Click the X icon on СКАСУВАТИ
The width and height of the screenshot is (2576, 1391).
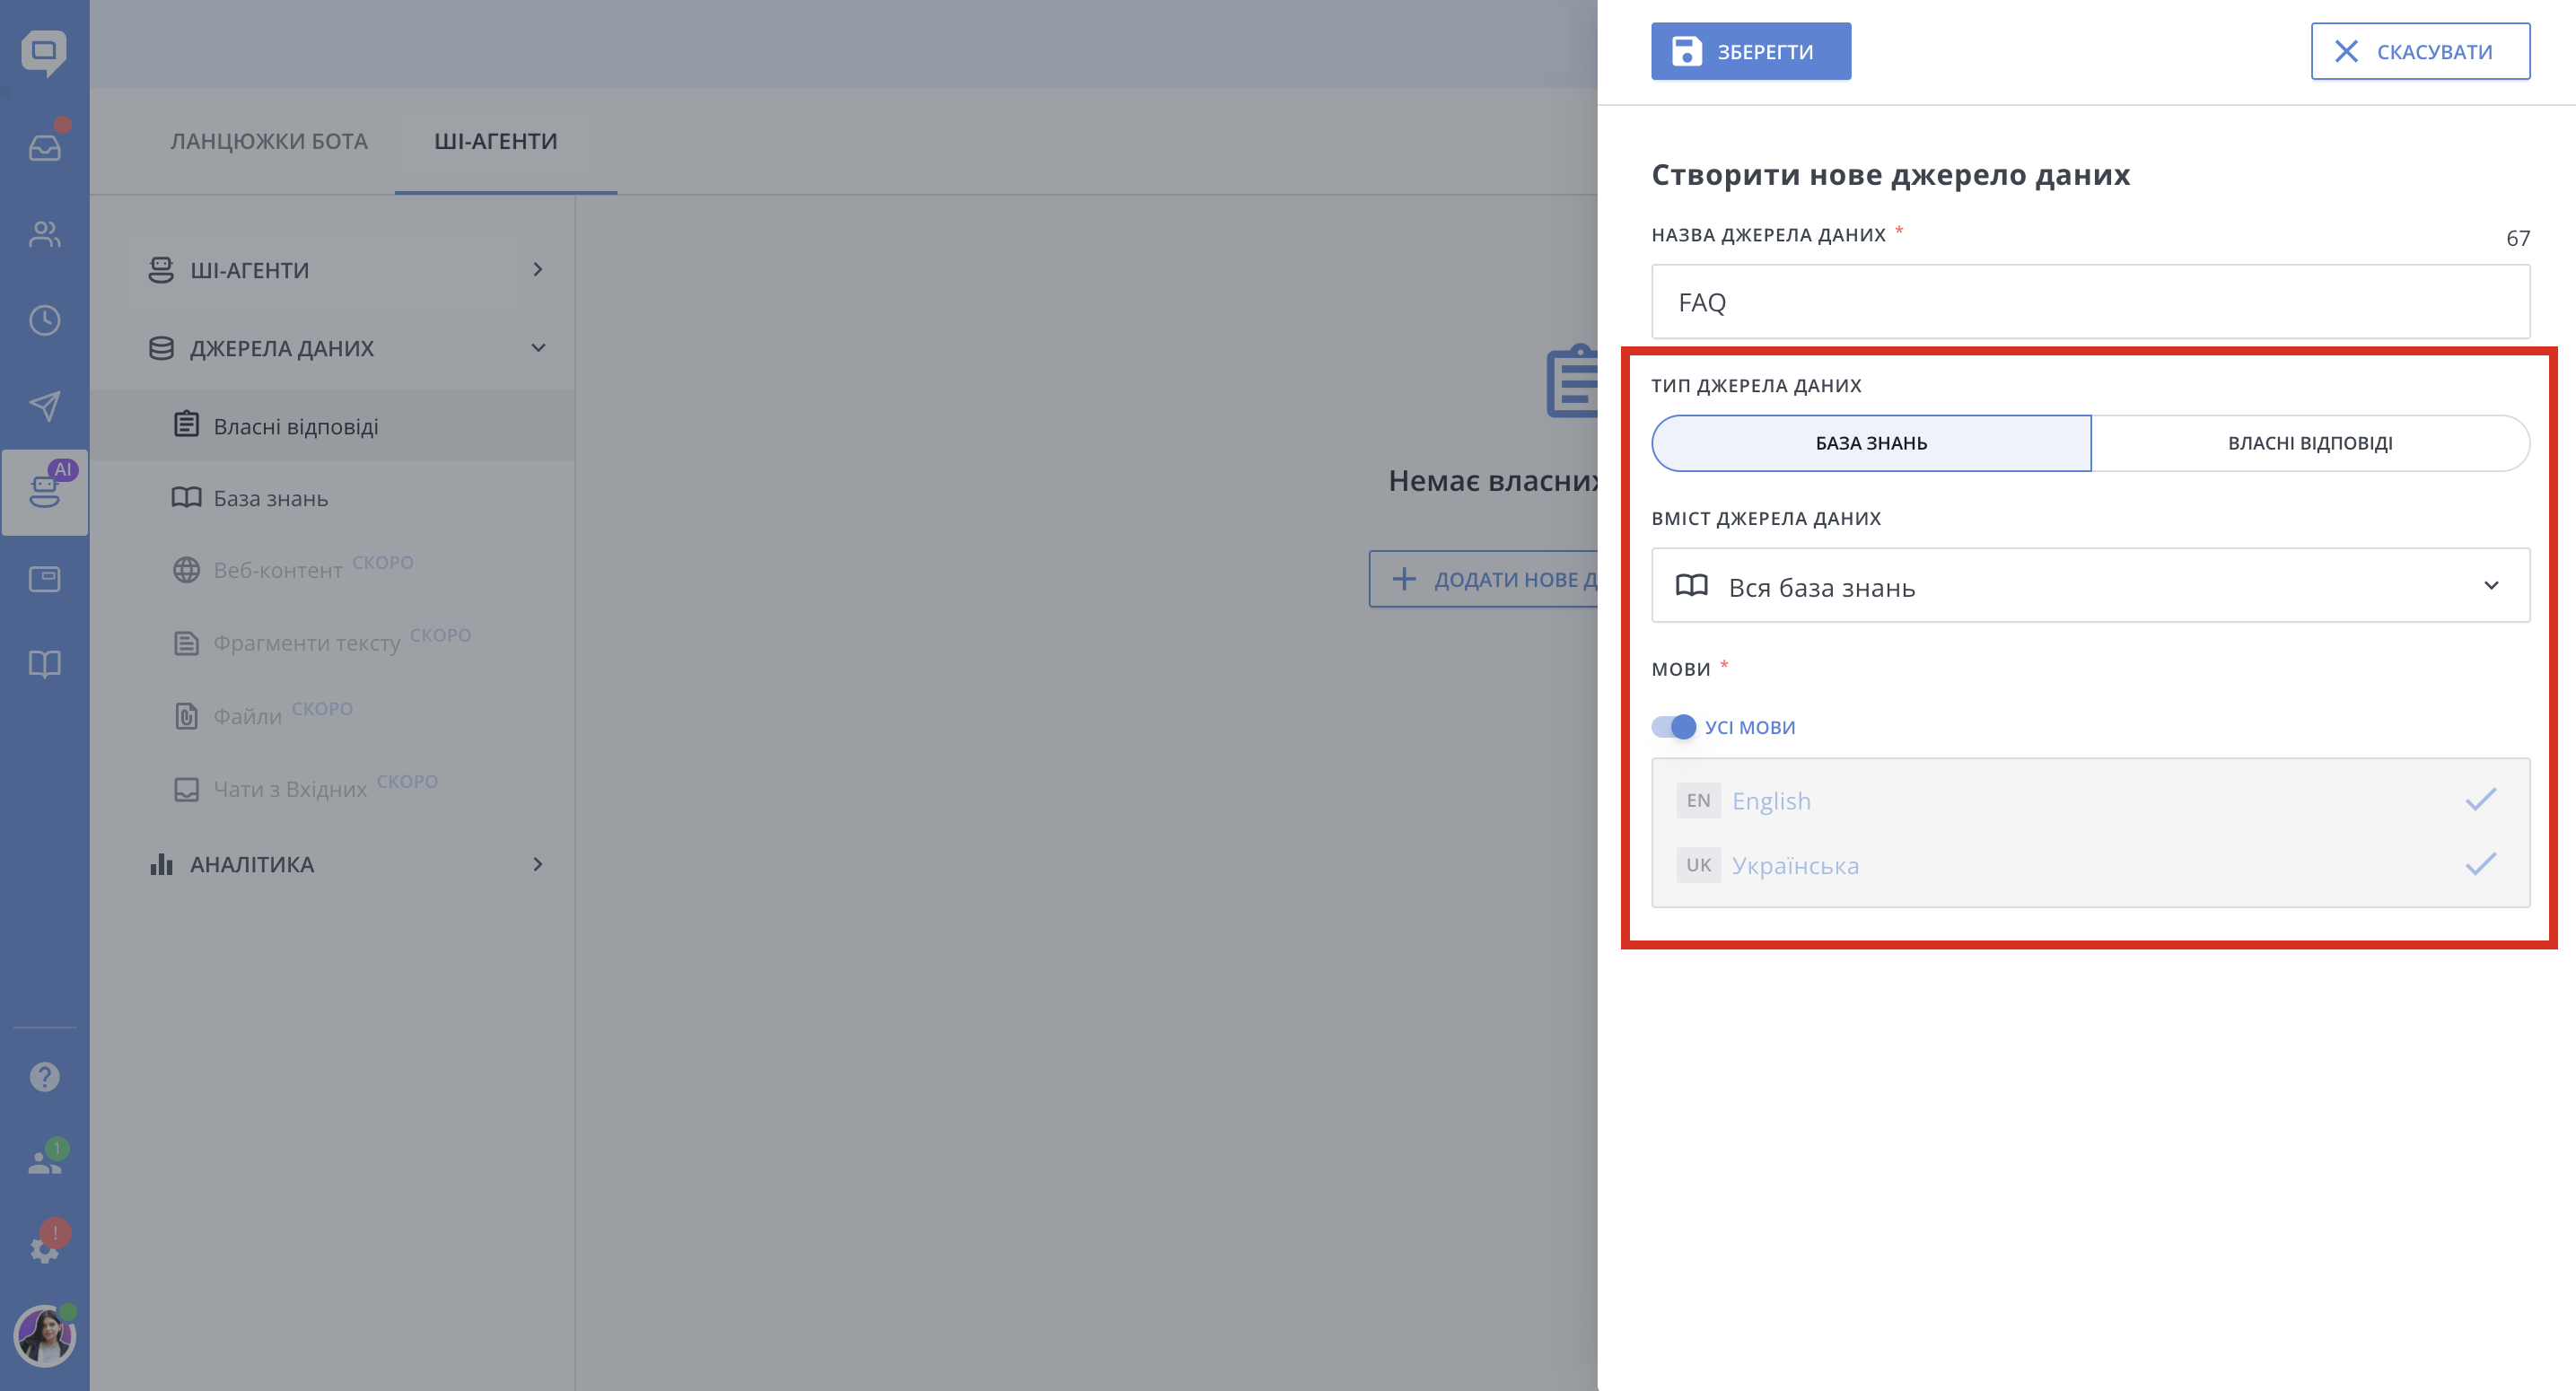2346,51
